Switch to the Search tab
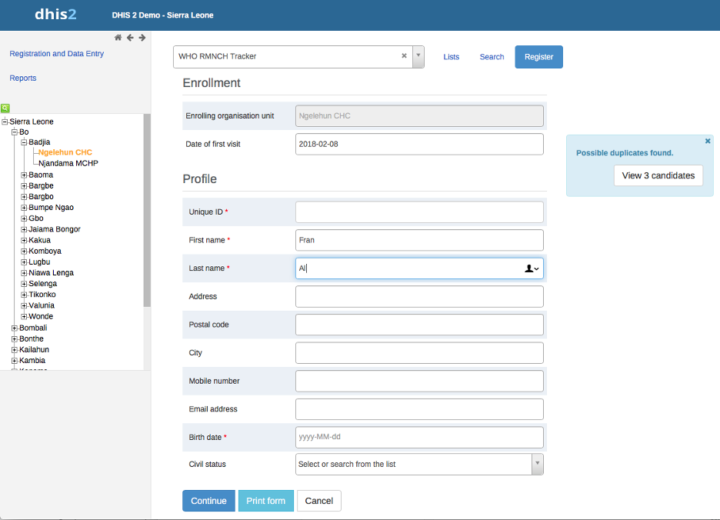720x520 pixels. 491,57
